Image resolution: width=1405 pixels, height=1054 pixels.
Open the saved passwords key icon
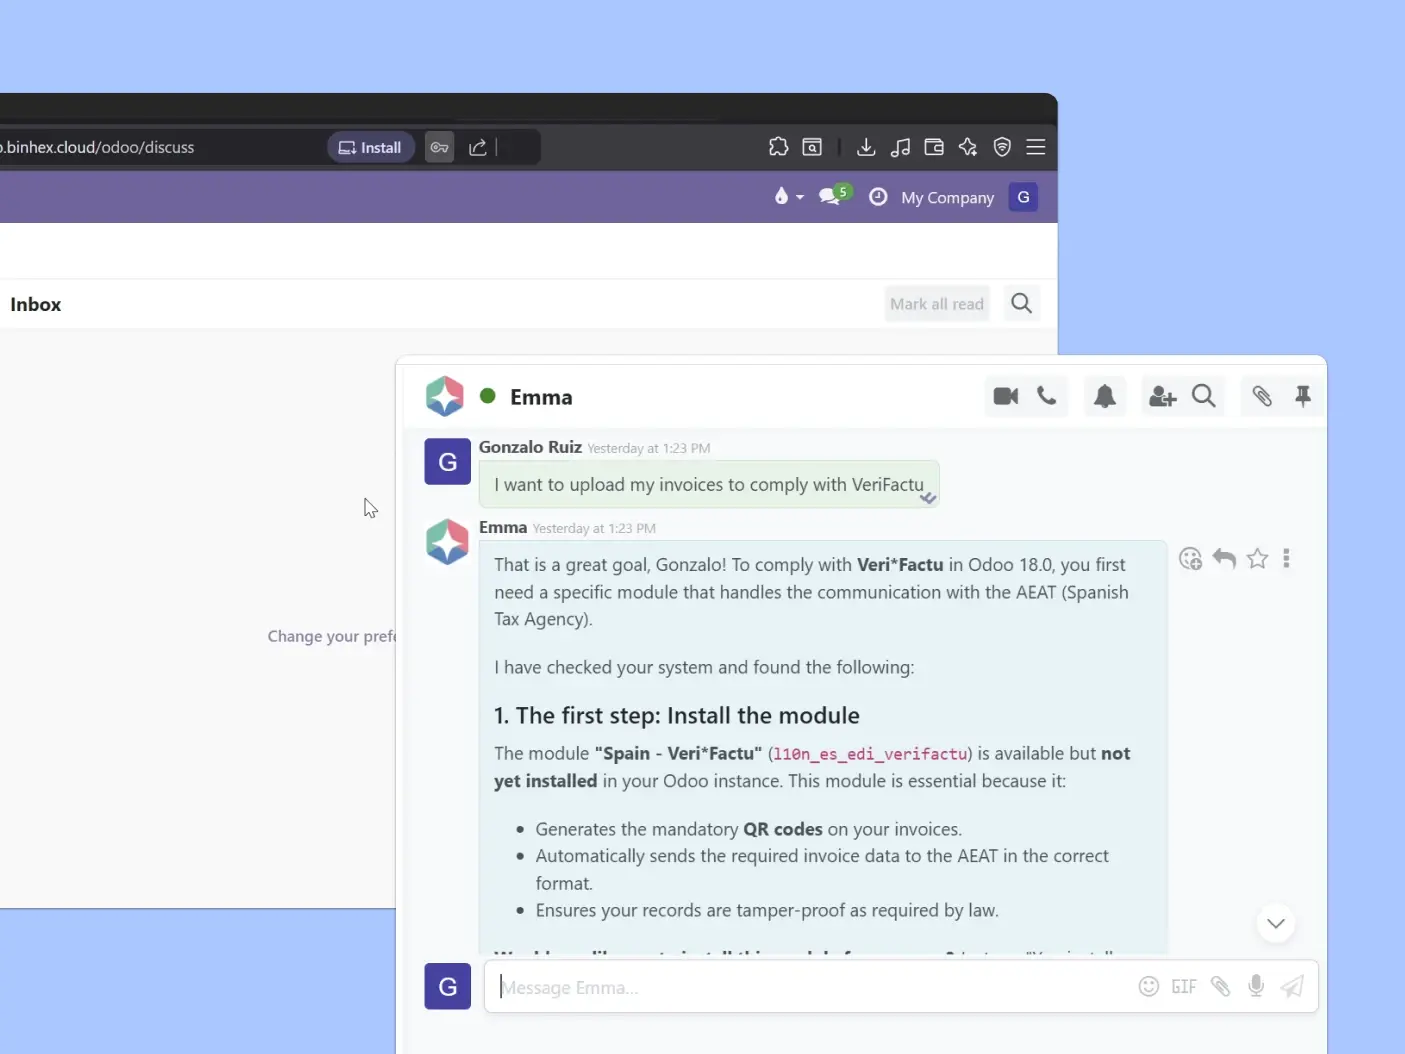pyautogui.click(x=440, y=147)
